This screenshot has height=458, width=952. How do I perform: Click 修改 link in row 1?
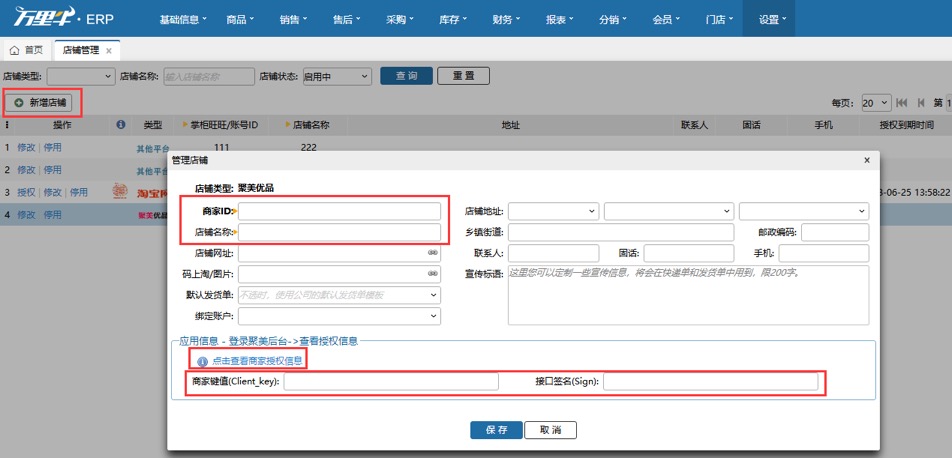pos(26,148)
